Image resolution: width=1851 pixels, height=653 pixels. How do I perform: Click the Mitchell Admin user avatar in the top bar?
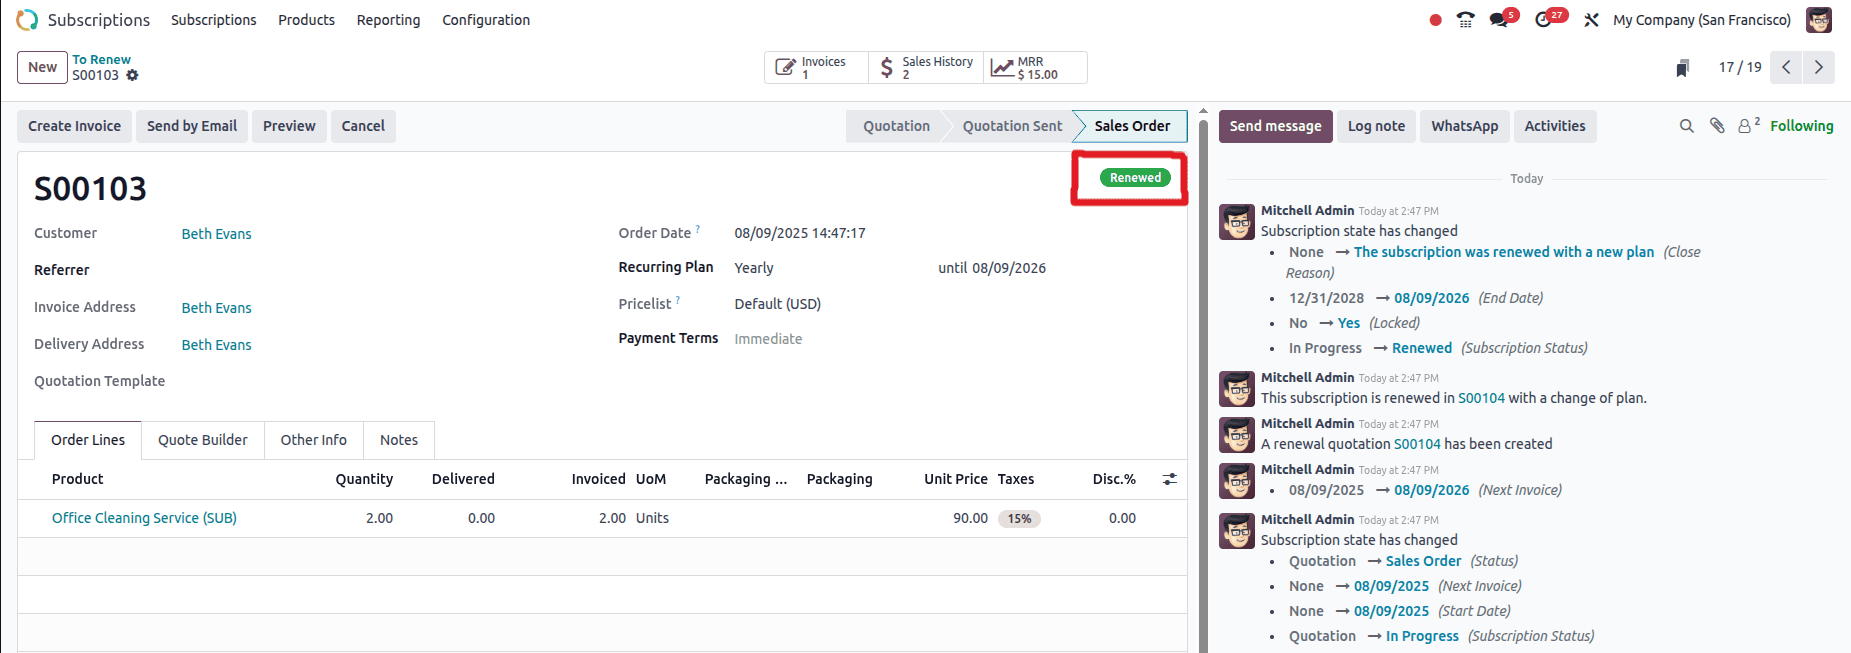click(1819, 20)
